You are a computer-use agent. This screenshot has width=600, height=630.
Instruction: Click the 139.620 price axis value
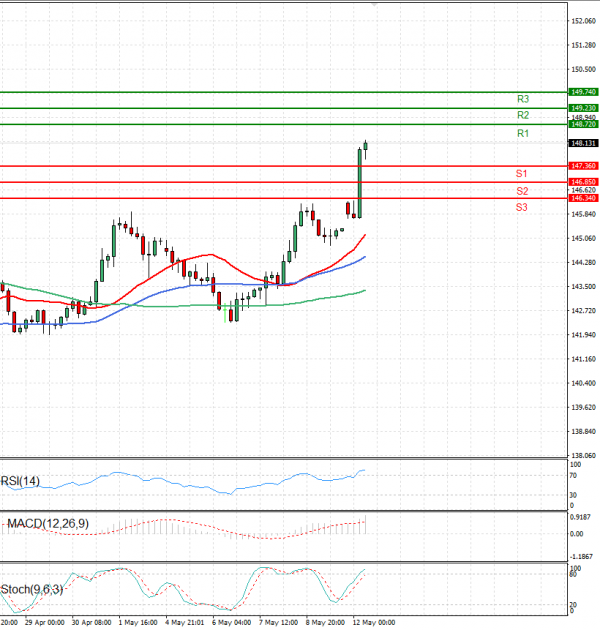point(584,407)
